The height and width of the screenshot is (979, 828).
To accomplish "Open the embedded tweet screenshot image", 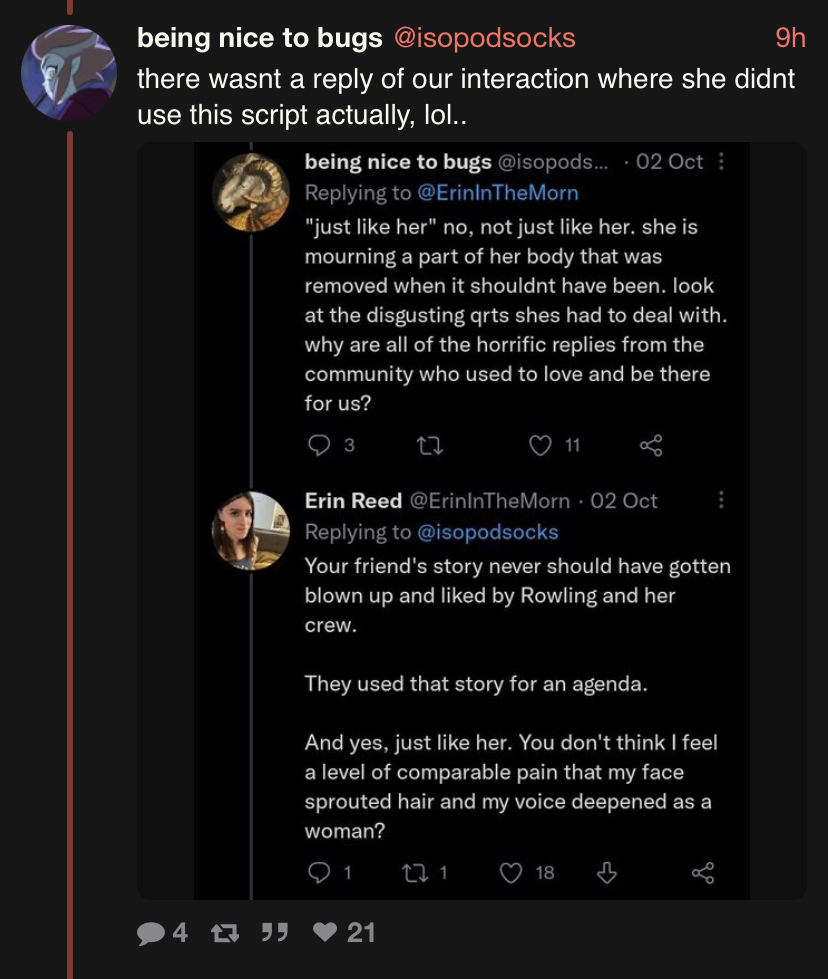I will coord(471,520).
